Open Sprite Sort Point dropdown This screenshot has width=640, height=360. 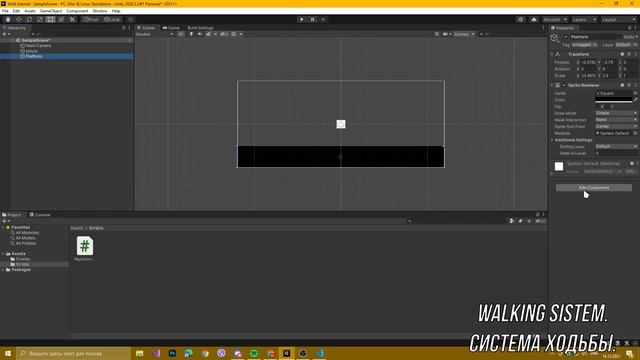coord(616,127)
